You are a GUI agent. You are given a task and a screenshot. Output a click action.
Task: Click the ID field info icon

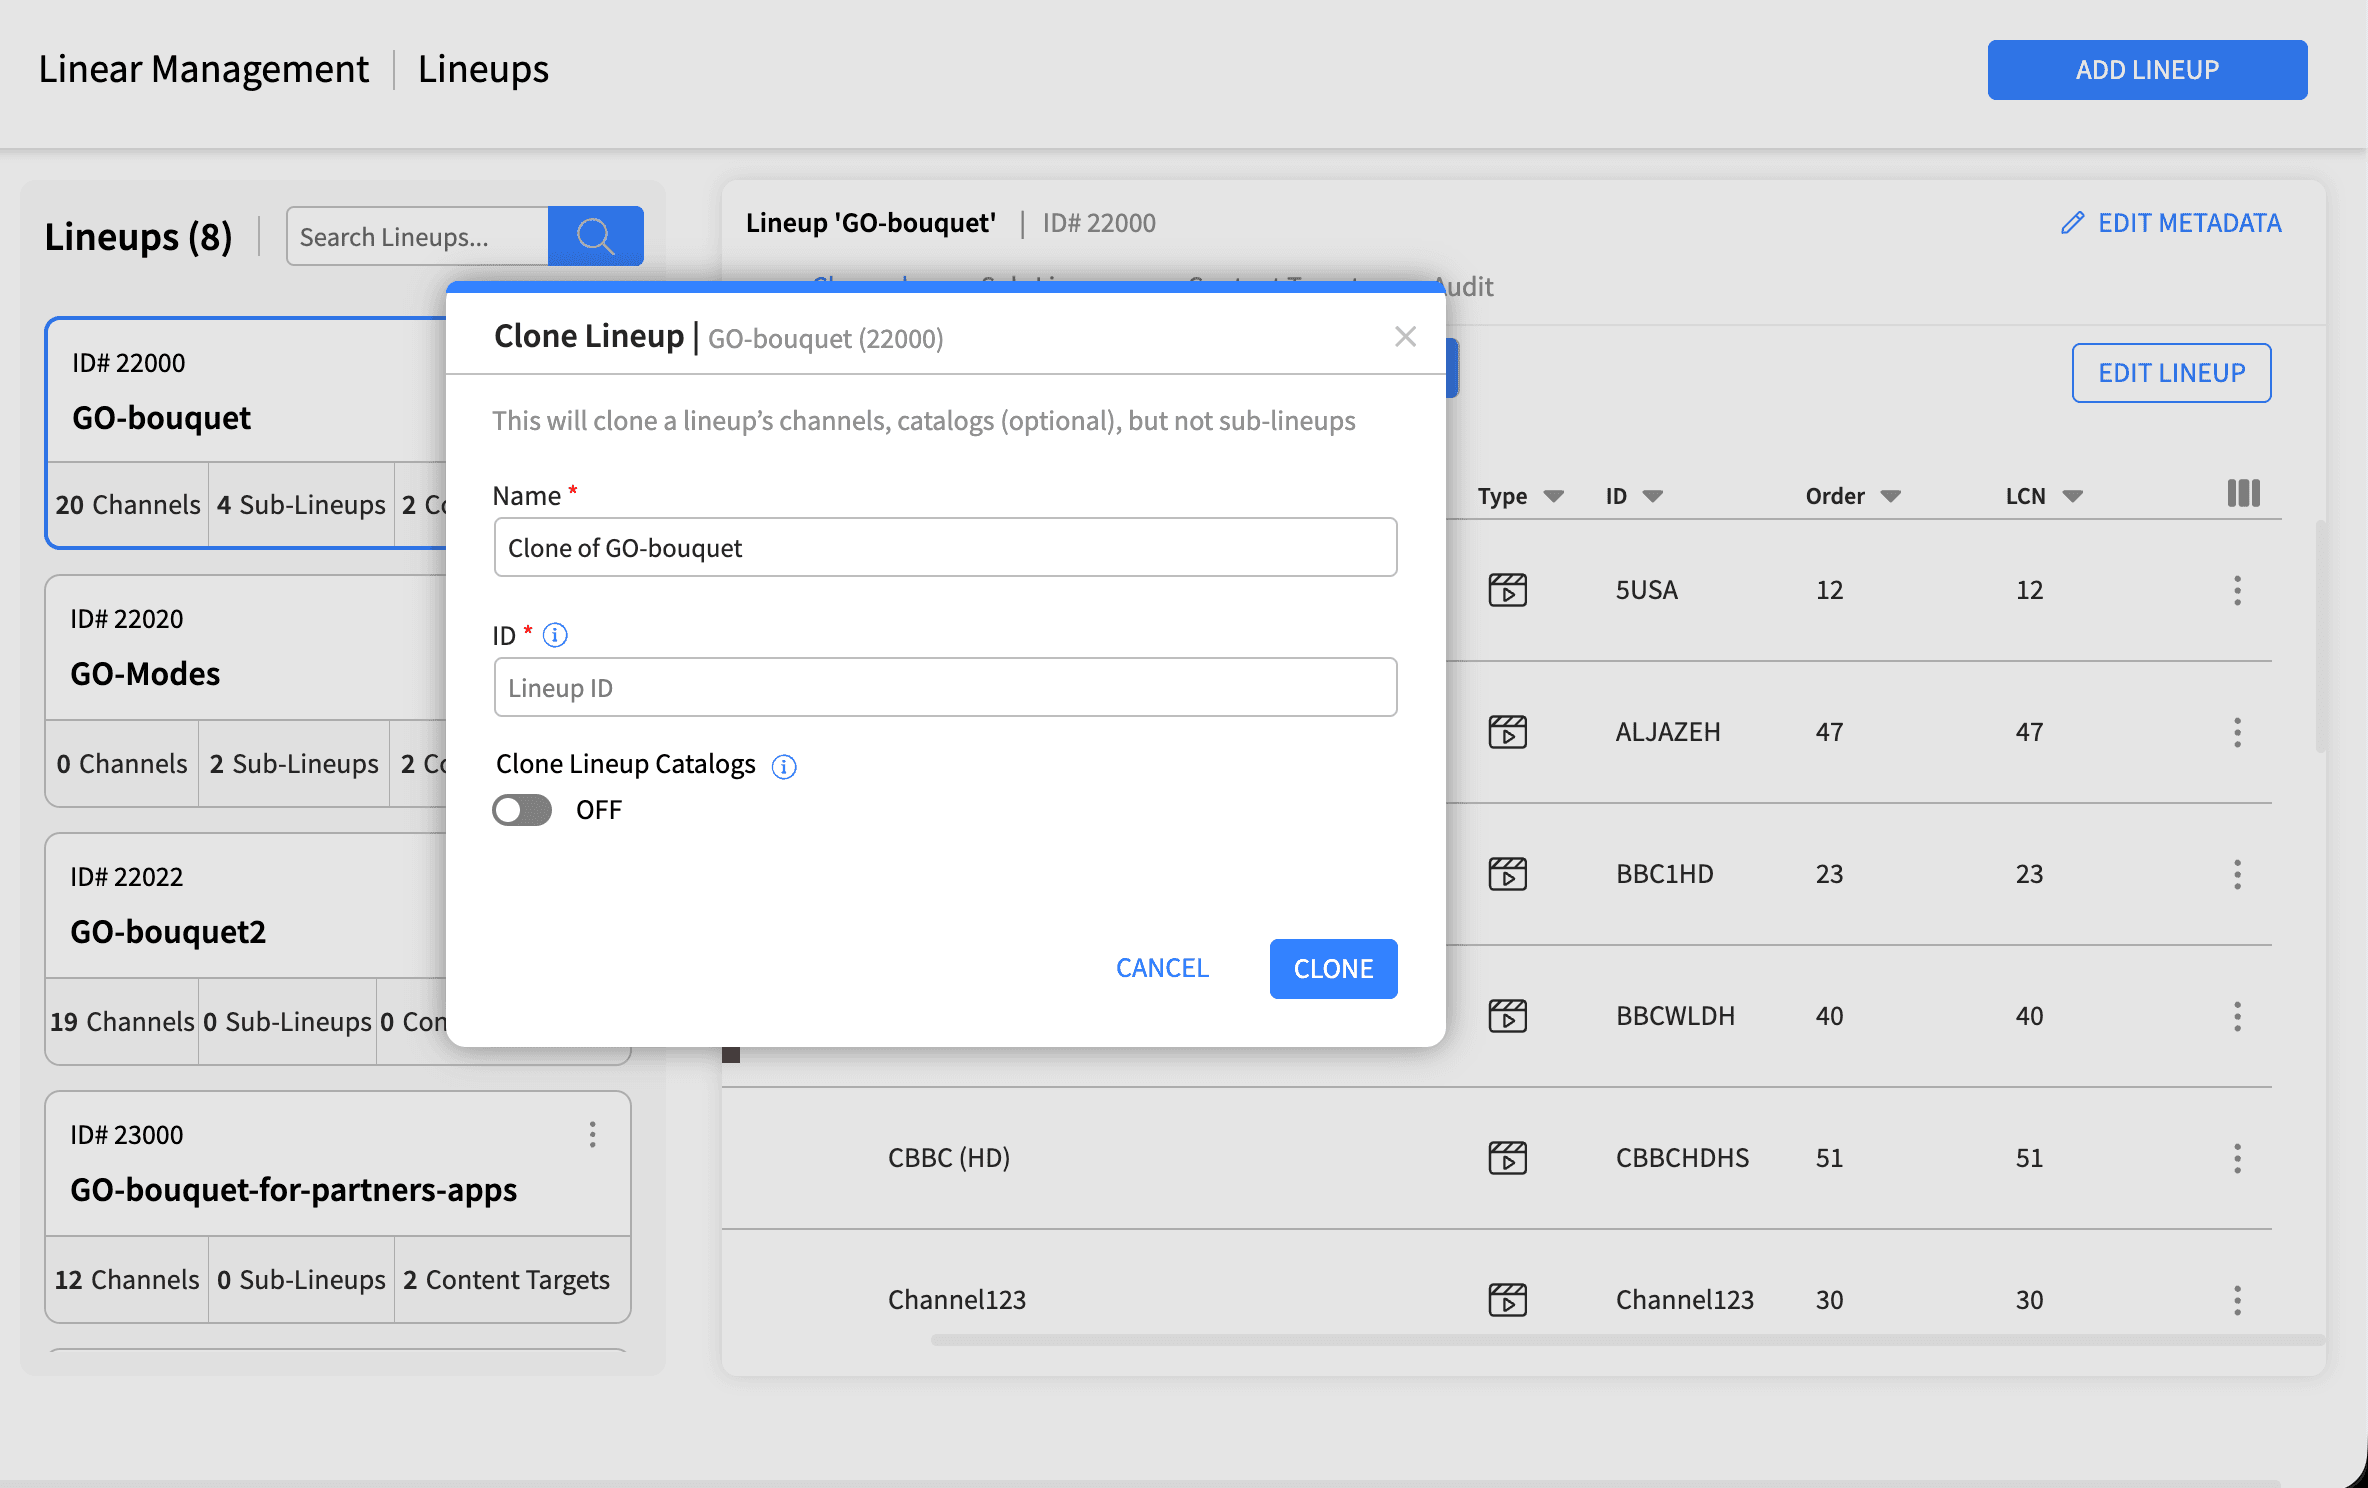pyautogui.click(x=555, y=635)
